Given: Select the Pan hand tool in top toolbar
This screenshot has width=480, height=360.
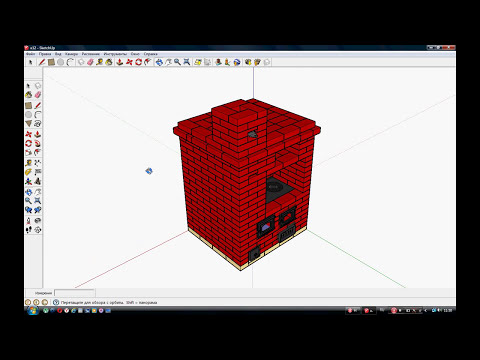Looking at the screenshot, I should pos(168,62).
